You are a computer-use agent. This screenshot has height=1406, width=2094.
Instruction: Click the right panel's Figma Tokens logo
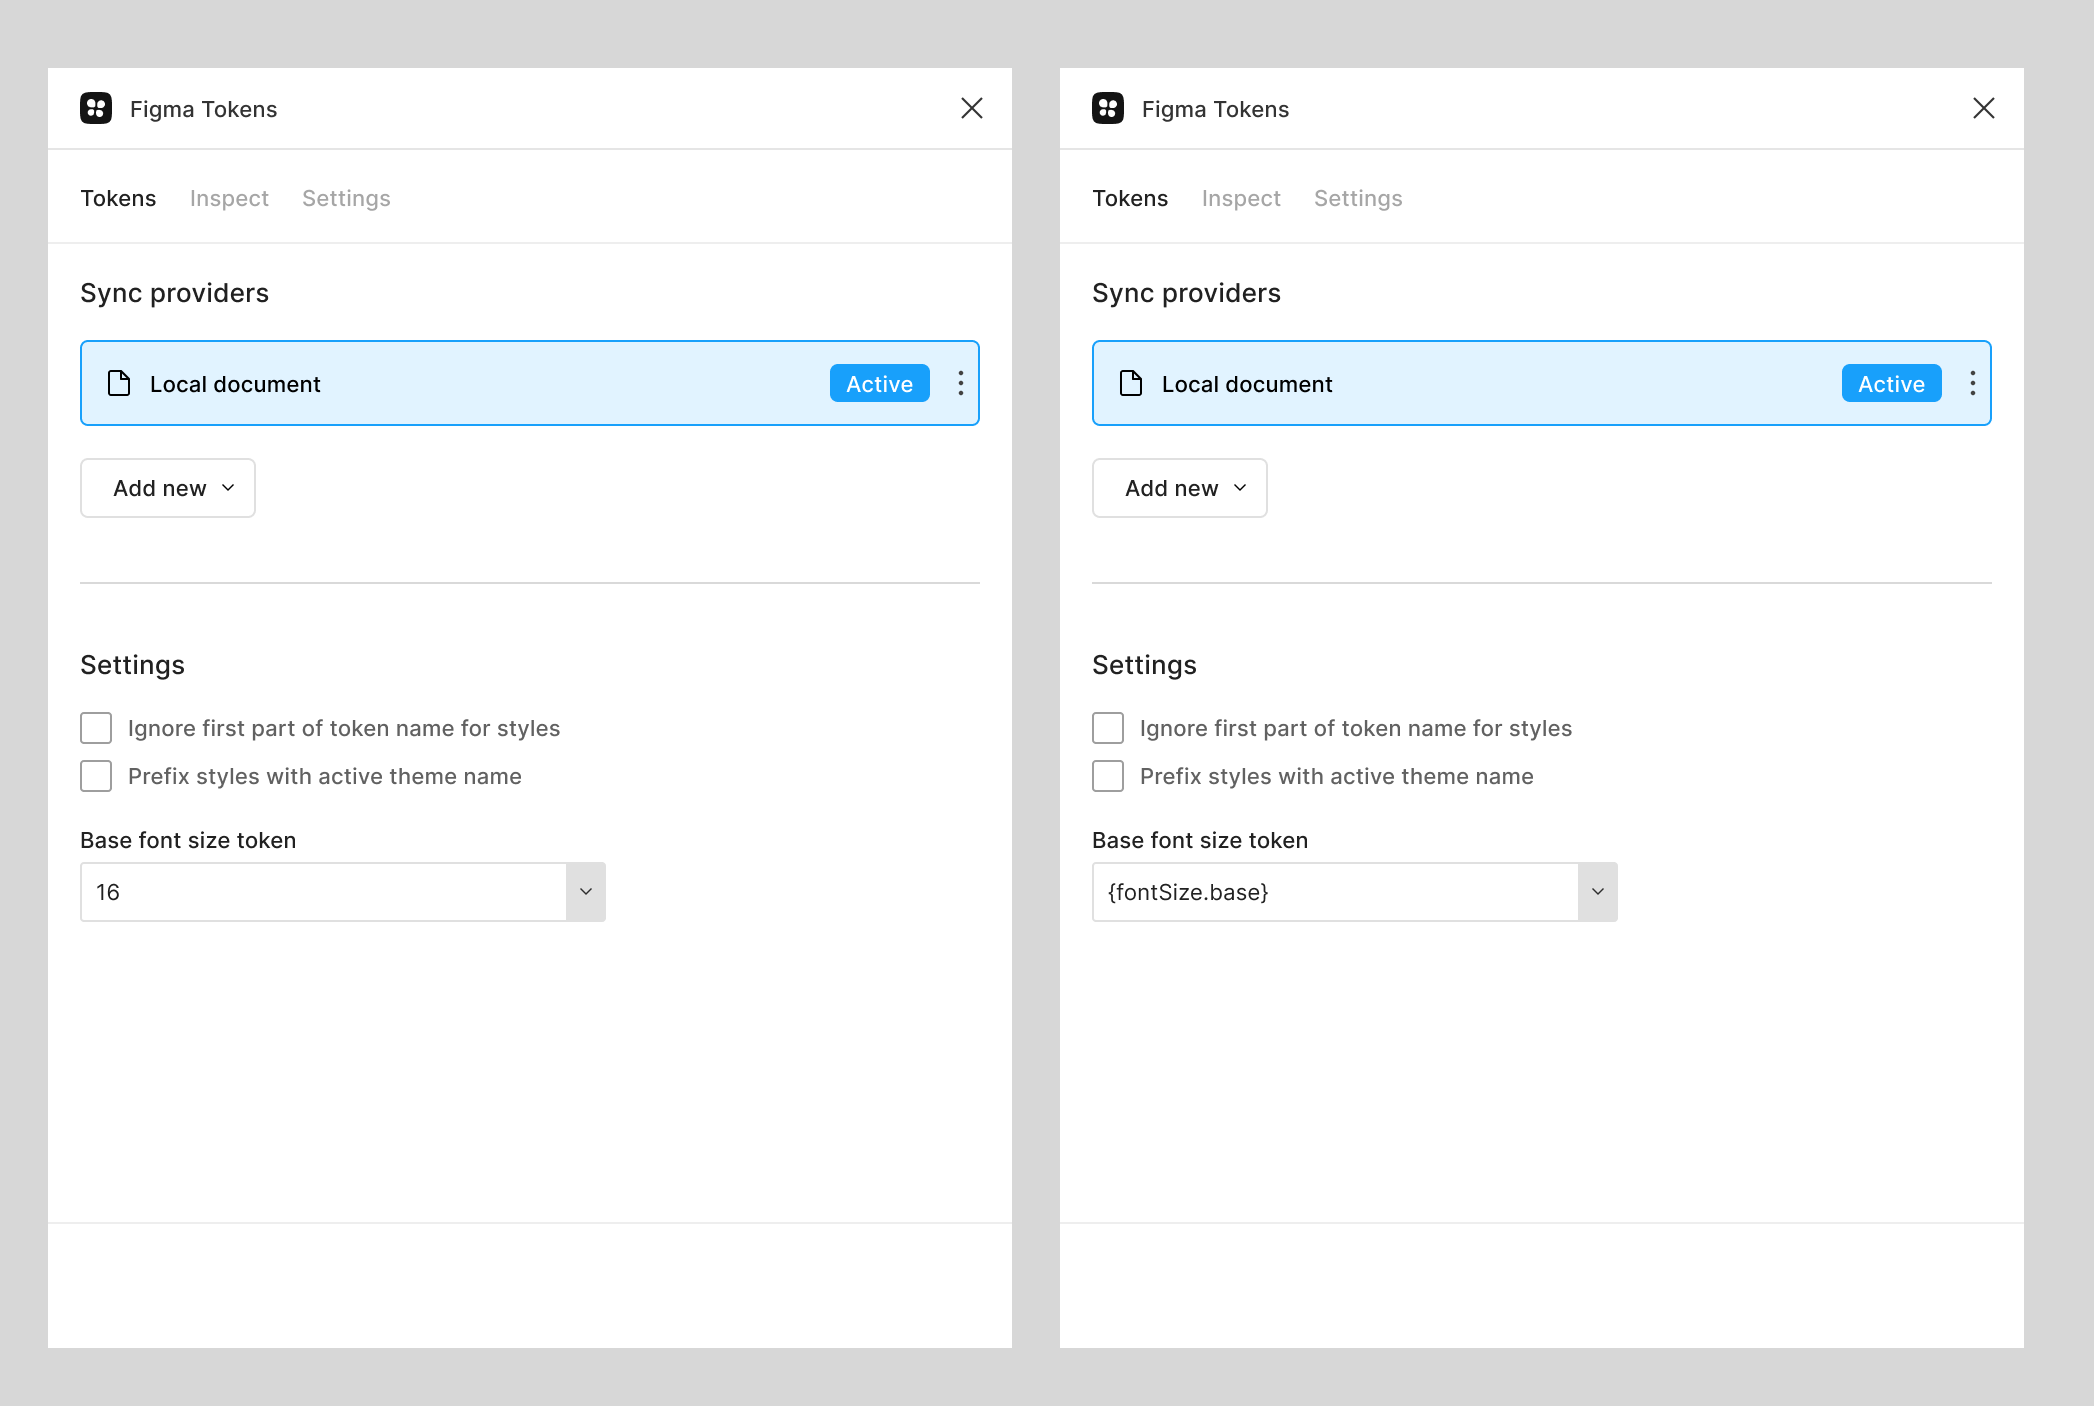pyautogui.click(x=1108, y=108)
